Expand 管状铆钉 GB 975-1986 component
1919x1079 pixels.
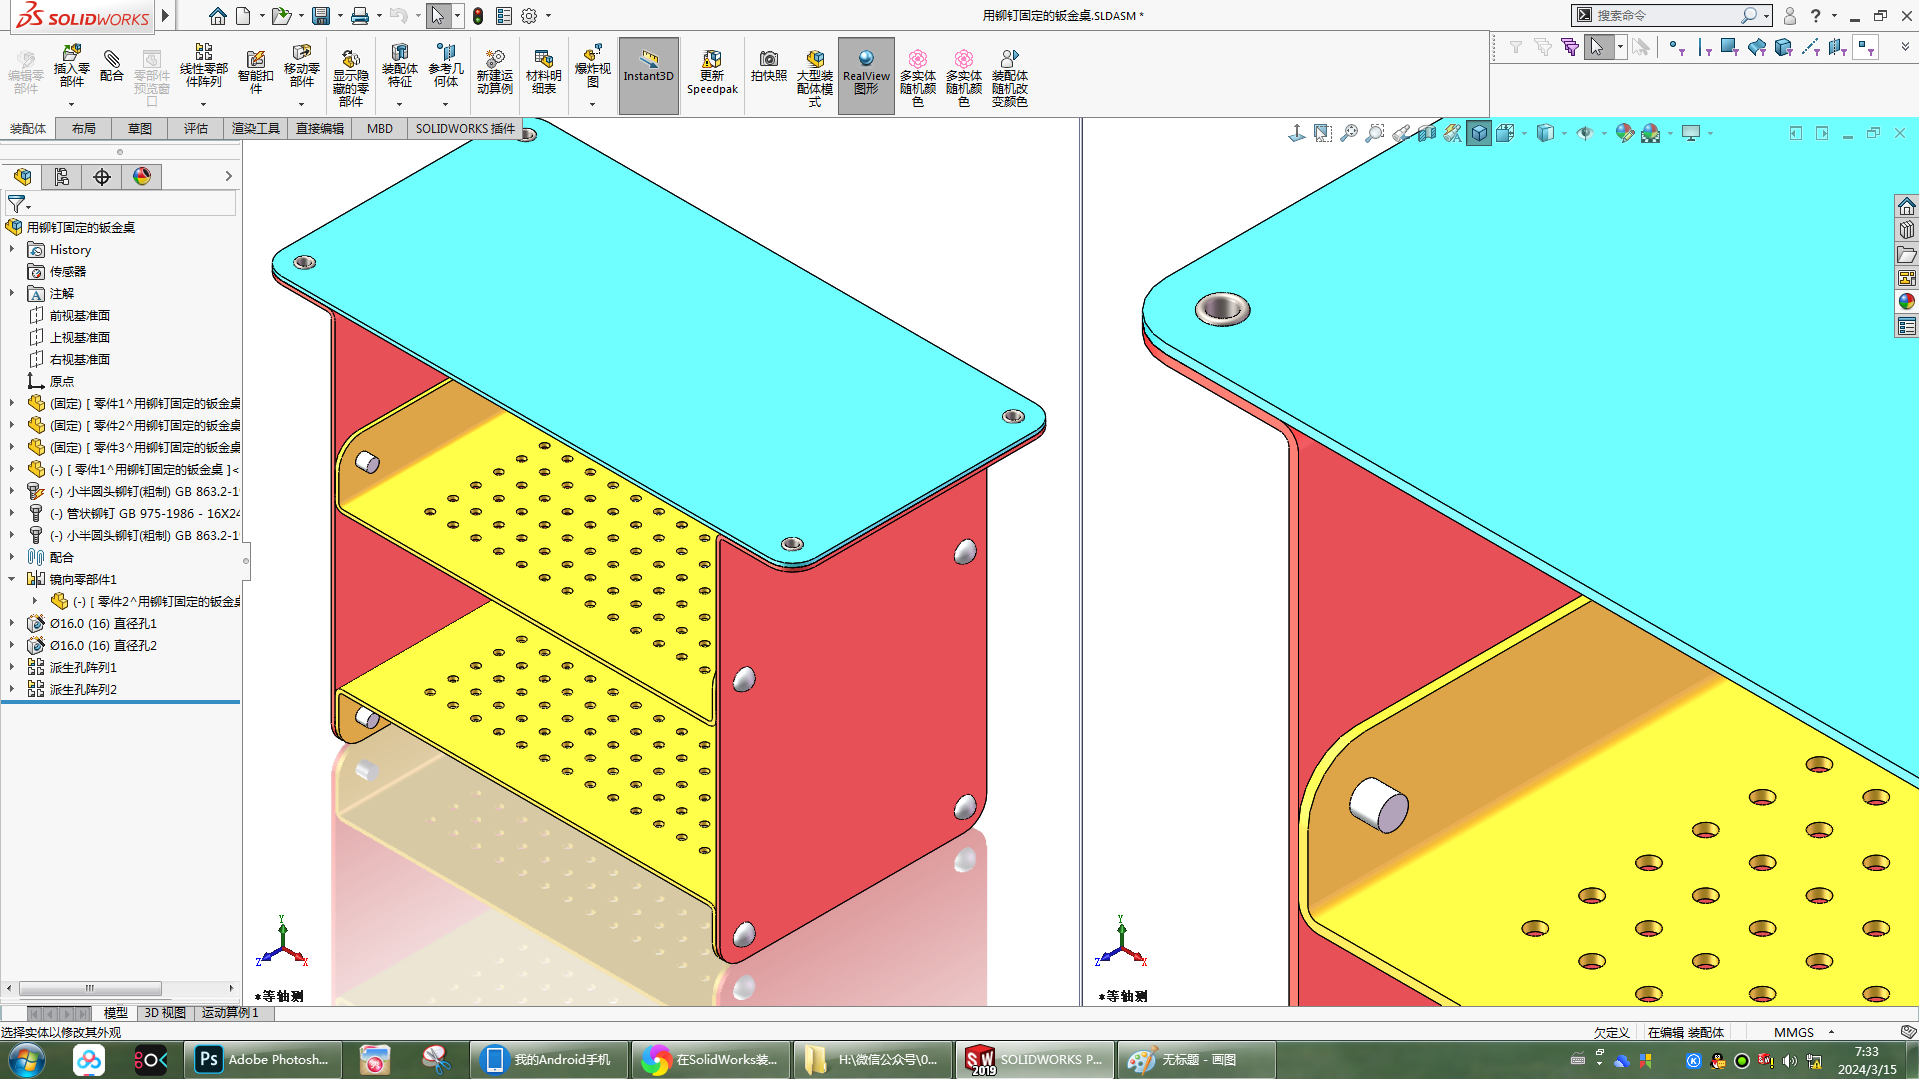point(12,513)
